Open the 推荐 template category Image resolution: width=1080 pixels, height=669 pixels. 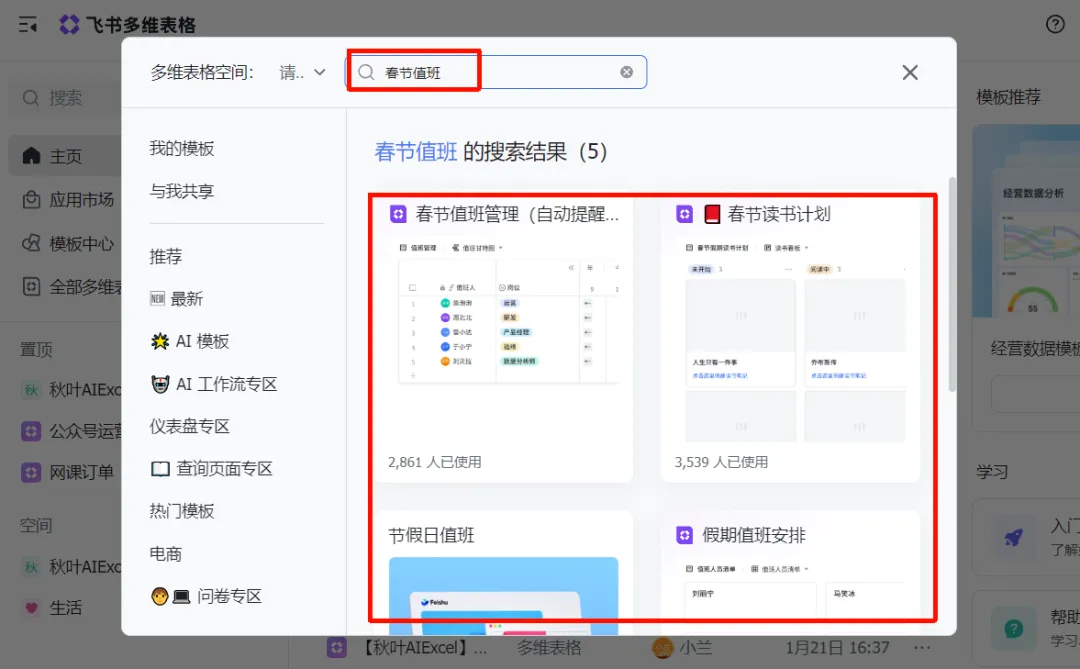166,257
